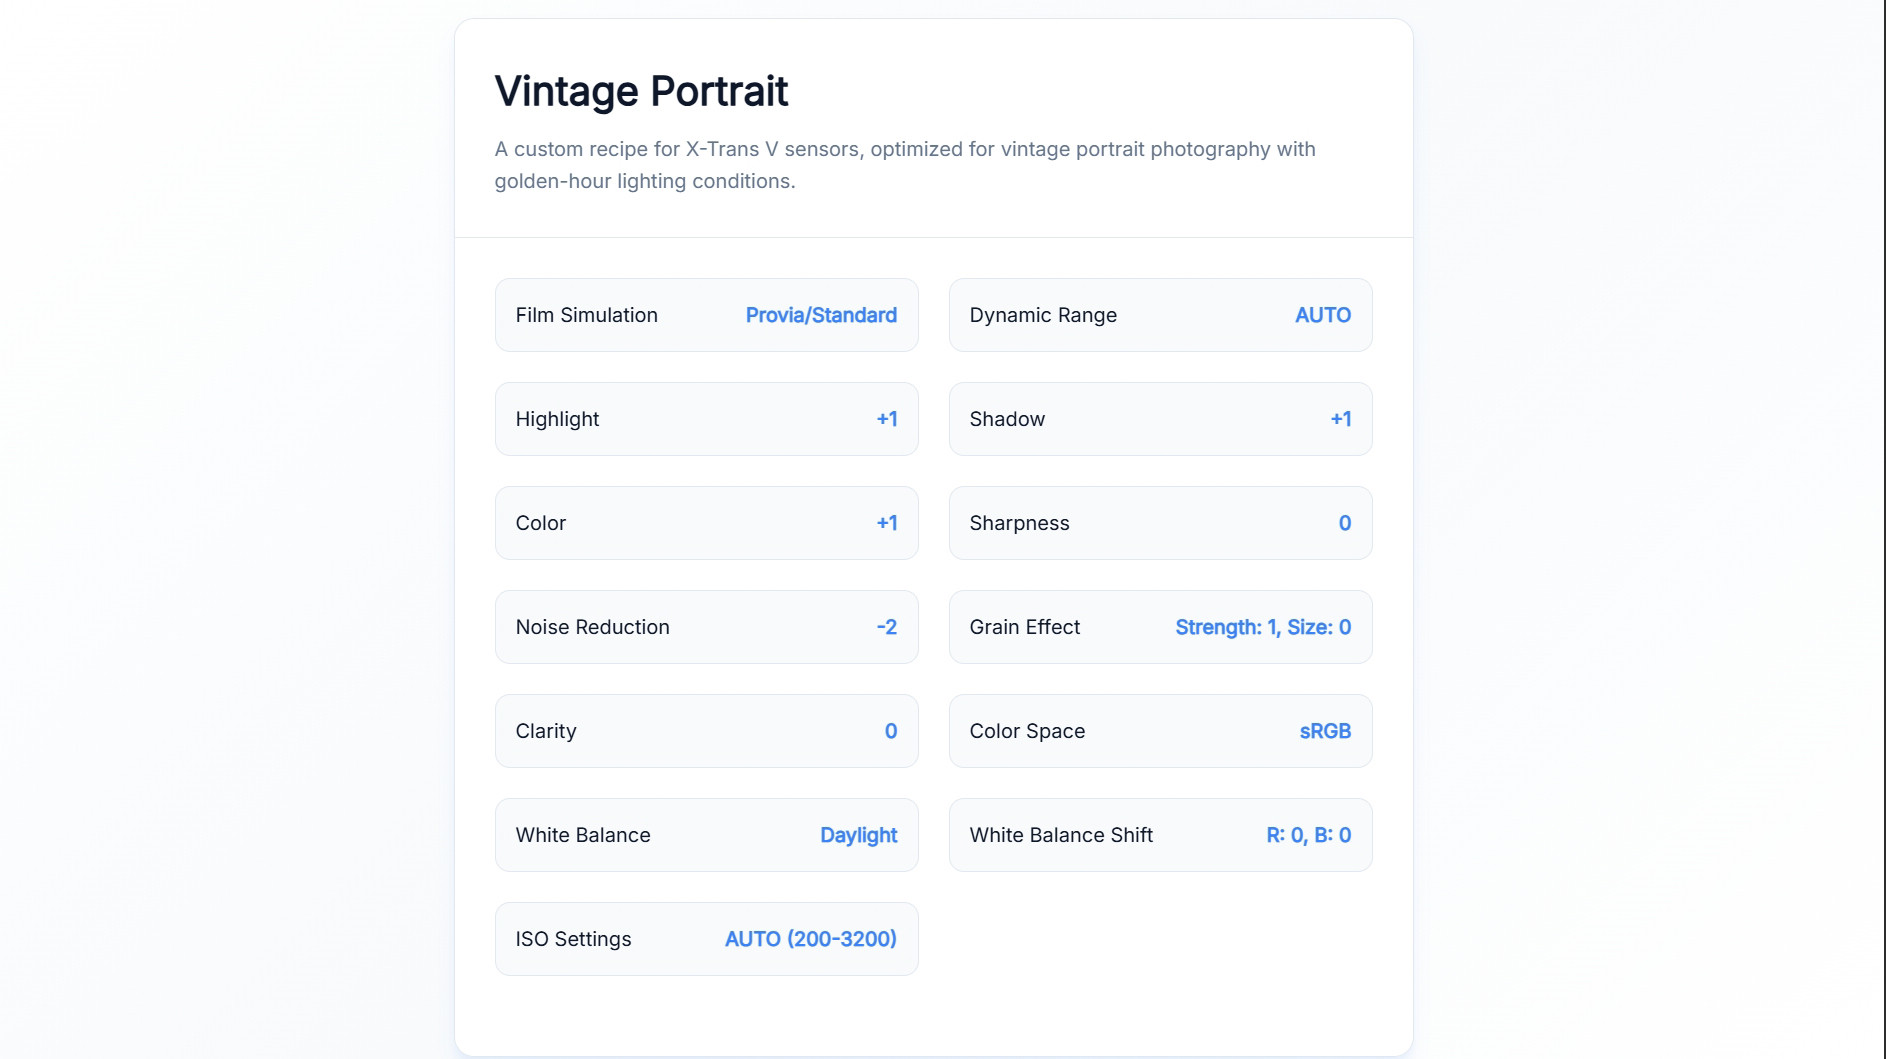Select the Sharpness 0 card
Viewport: 1886px width, 1059px height.
[1160, 523]
